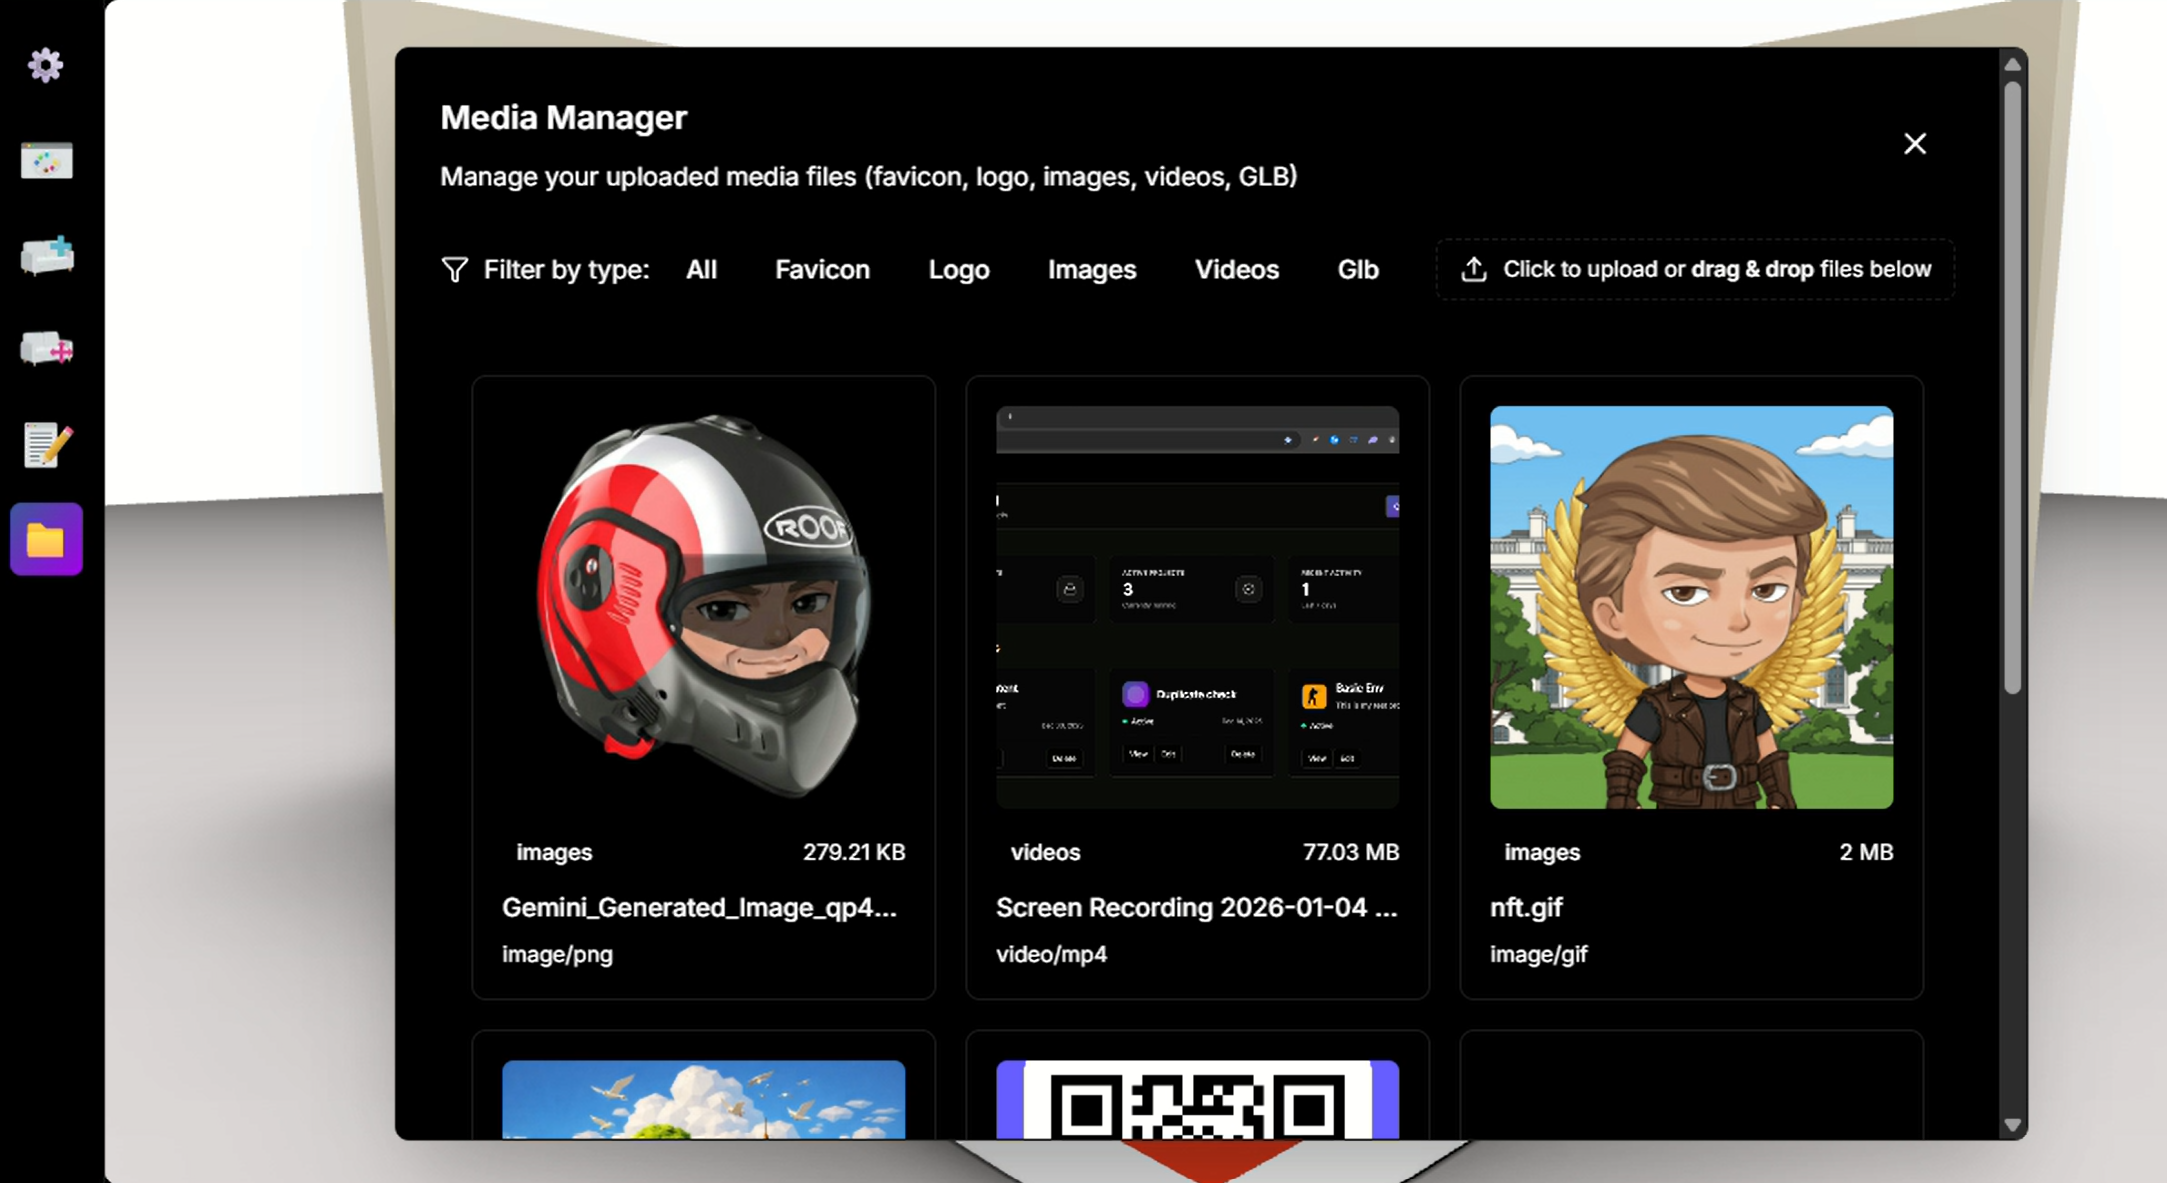Click the color palette sidebar icon

(x=46, y=161)
